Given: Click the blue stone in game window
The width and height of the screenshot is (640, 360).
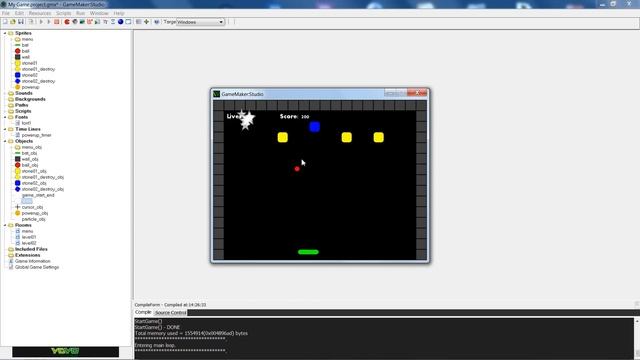Looking at the screenshot, I should tap(314, 127).
